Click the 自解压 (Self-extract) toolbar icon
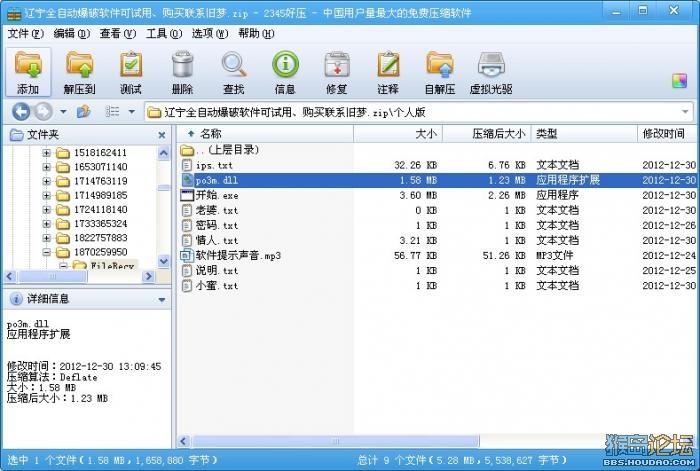 [440, 72]
